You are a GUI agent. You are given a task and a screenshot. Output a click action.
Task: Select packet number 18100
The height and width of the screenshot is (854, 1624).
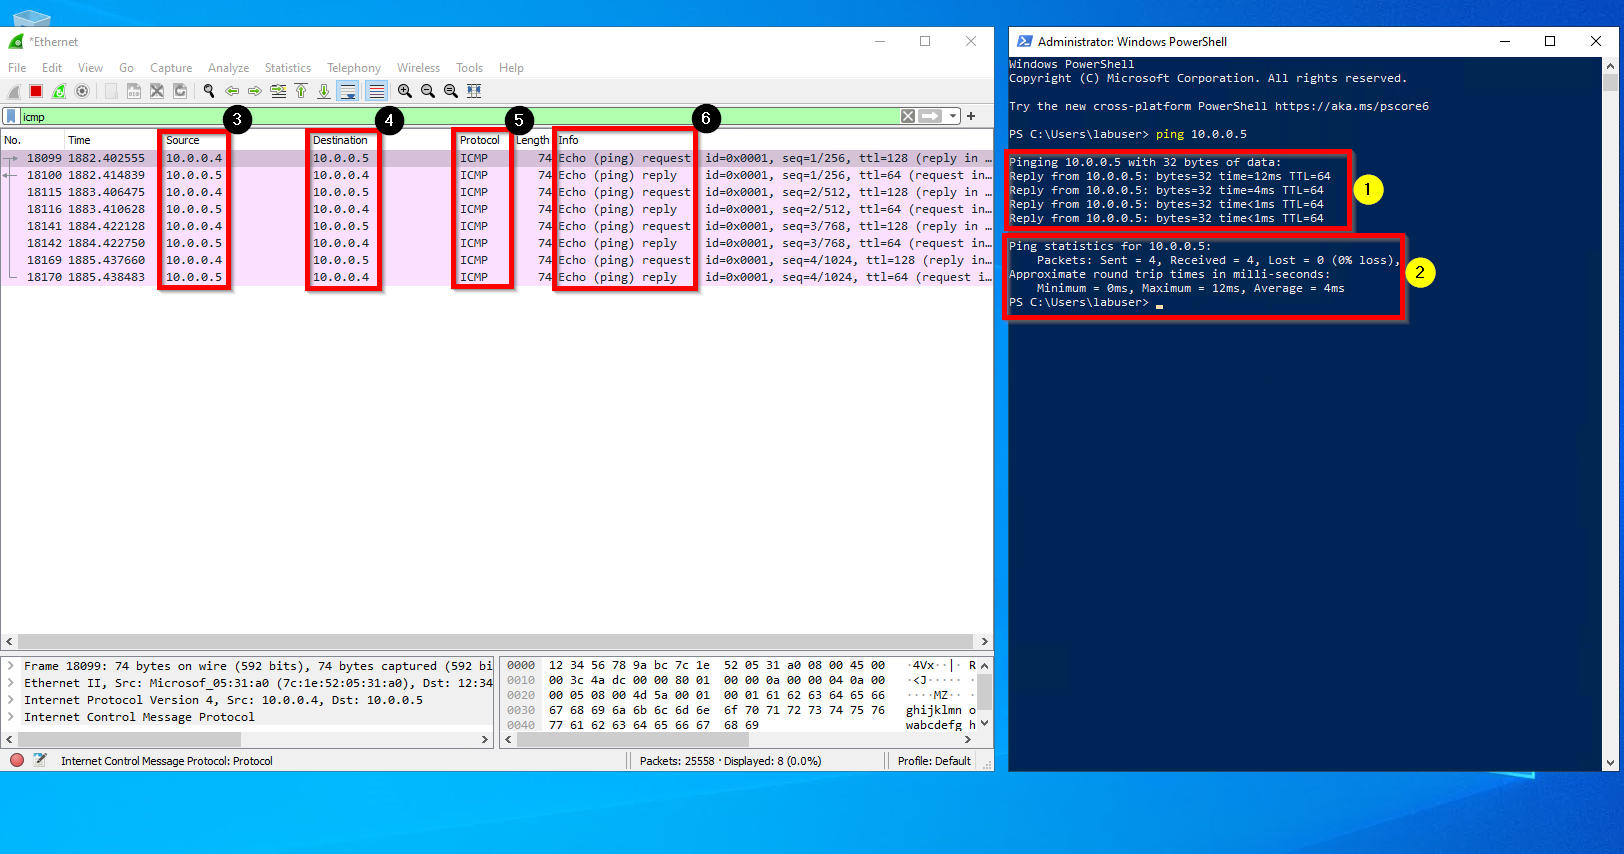497,175
